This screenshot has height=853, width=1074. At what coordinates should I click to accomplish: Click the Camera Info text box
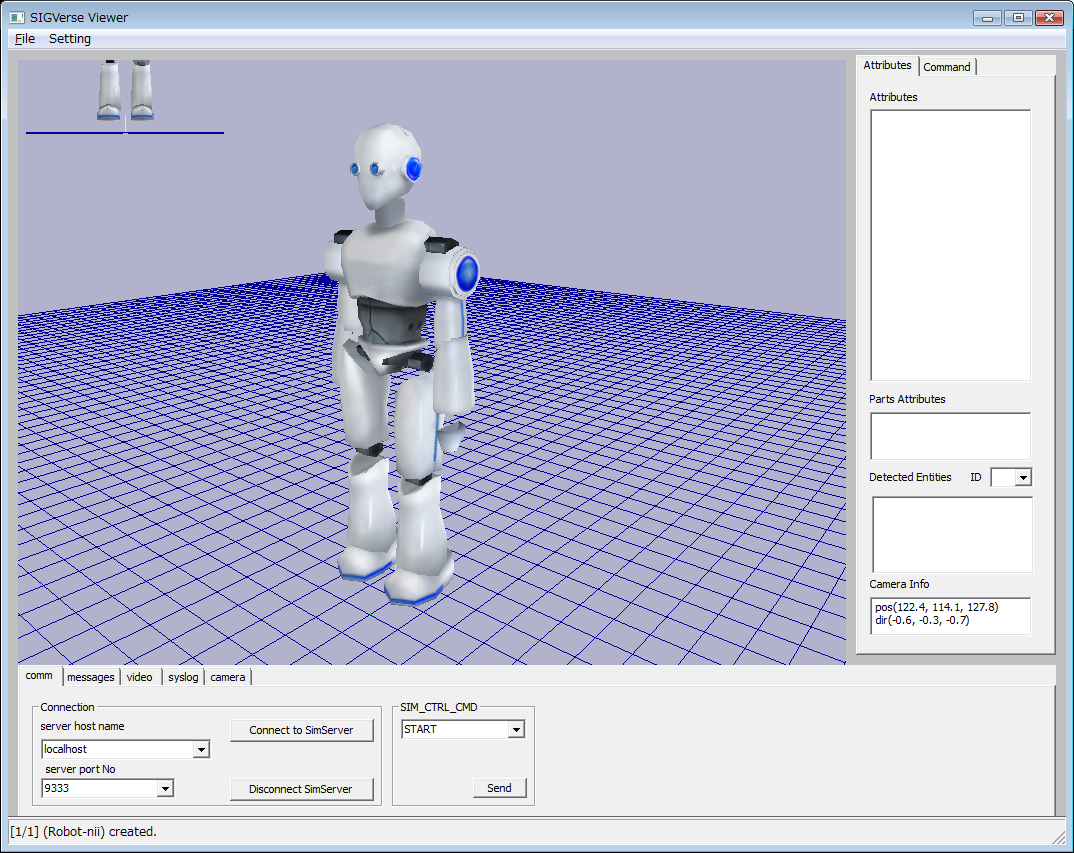tap(950, 615)
